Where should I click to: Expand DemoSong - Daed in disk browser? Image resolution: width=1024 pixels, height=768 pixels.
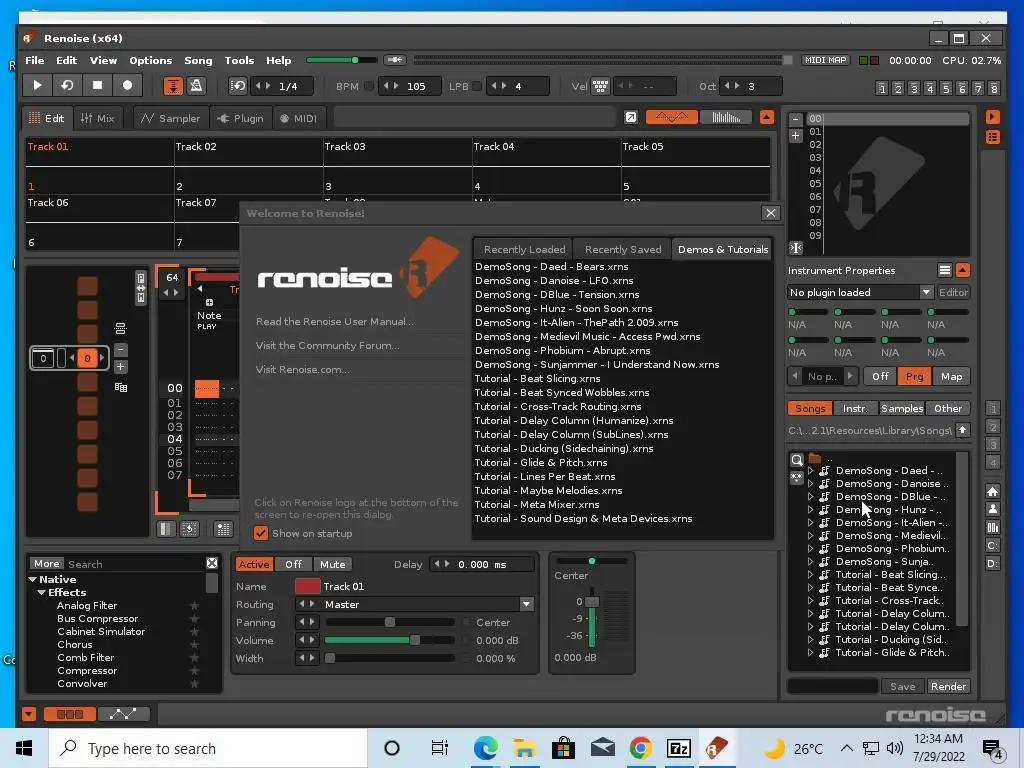point(810,470)
